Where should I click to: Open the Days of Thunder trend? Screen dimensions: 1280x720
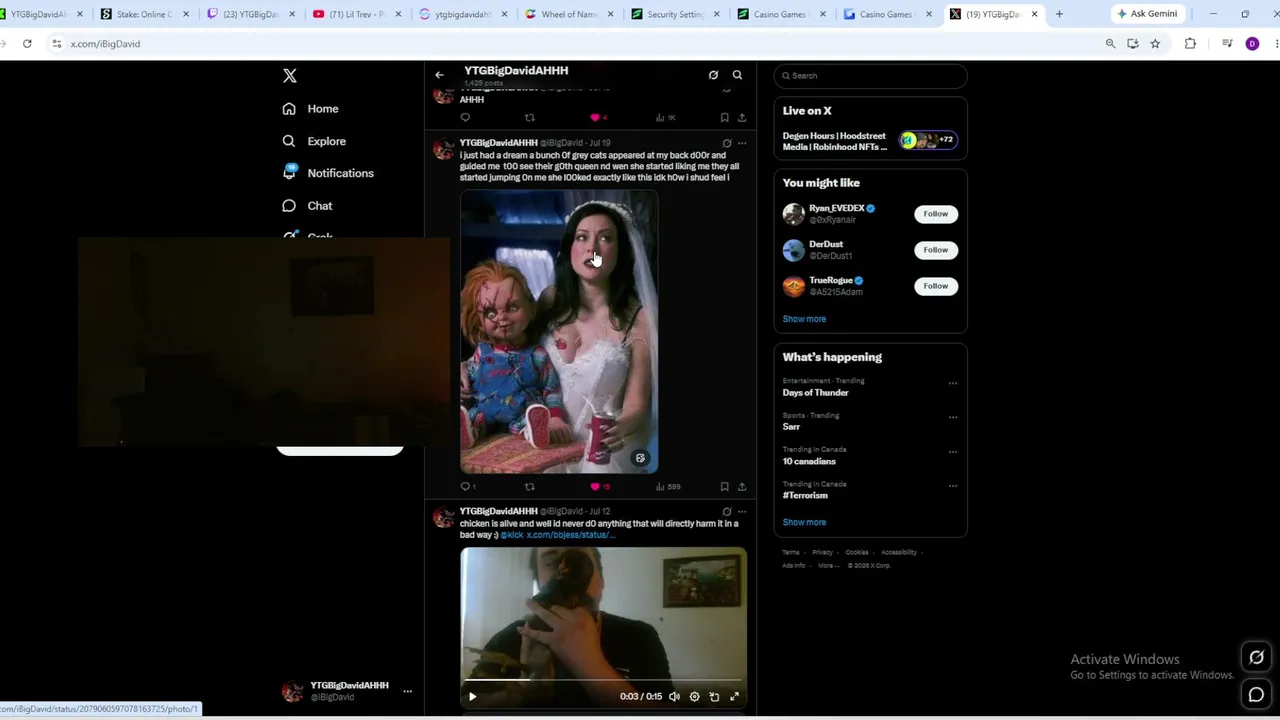(815, 393)
